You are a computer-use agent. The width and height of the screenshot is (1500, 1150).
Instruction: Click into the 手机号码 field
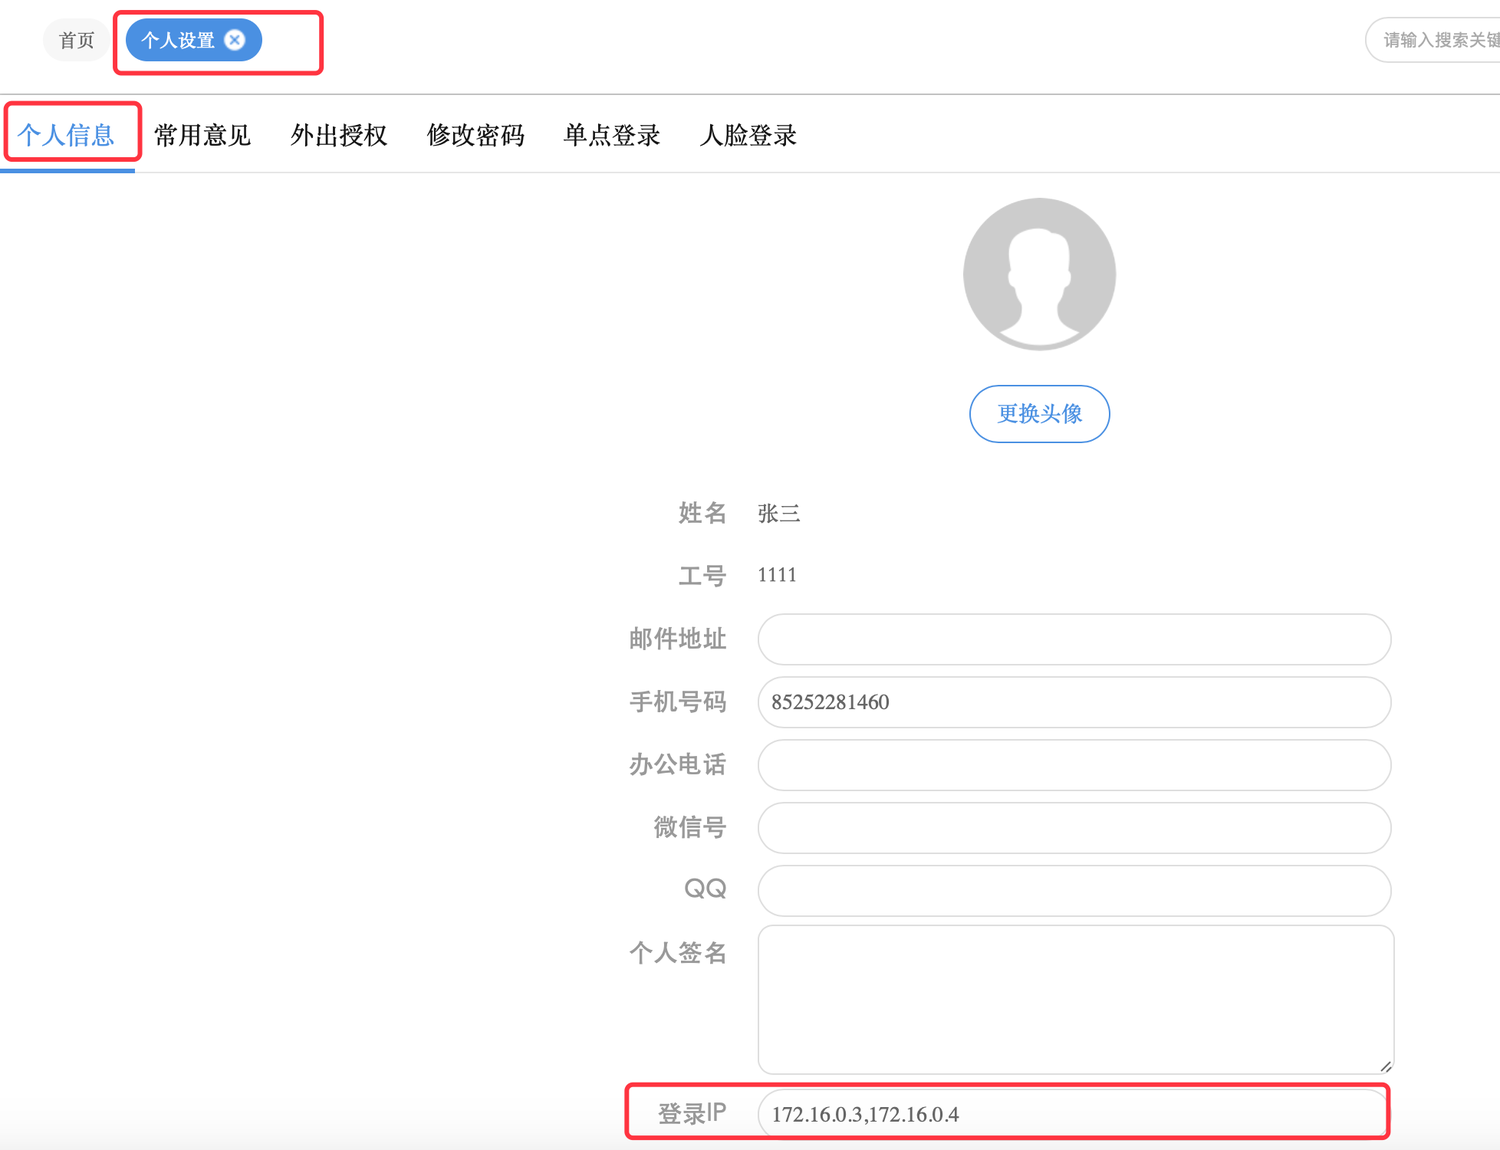click(1074, 702)
